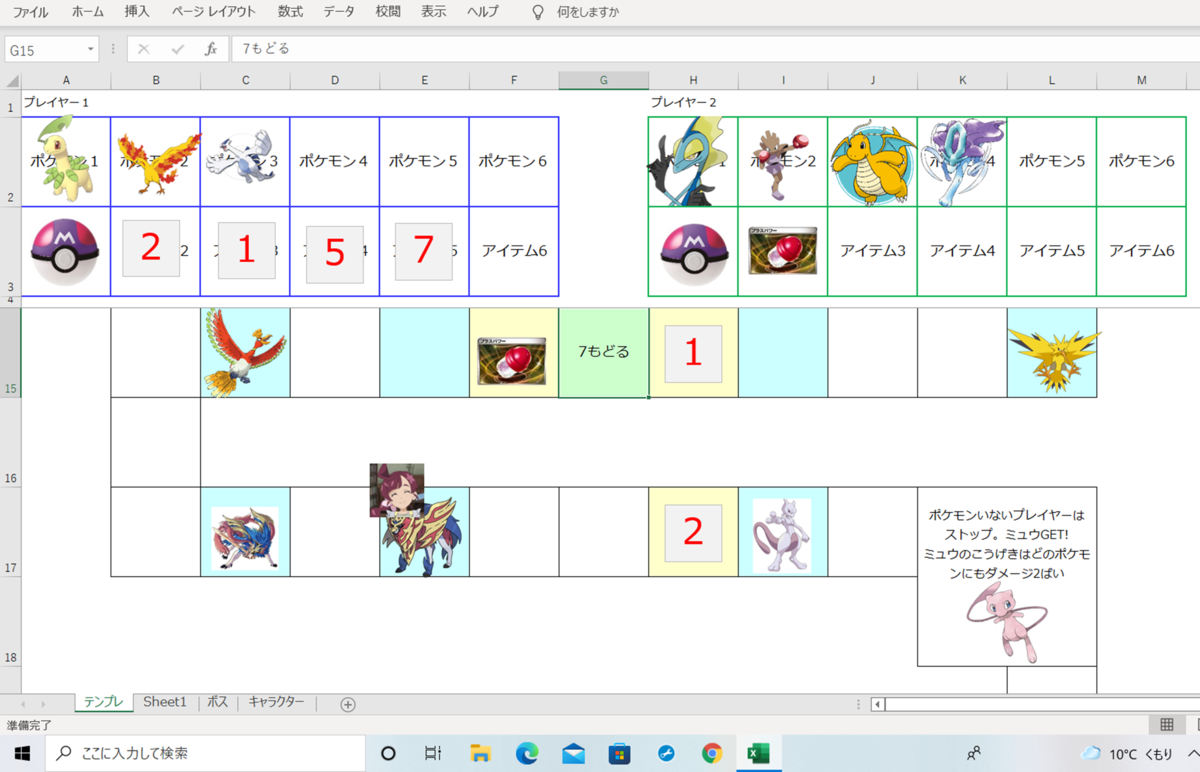Viewport: 1200px width, 772px height.
Task: Click the 何をしますか search lightbulb
Action: click(x=538, y=12)
